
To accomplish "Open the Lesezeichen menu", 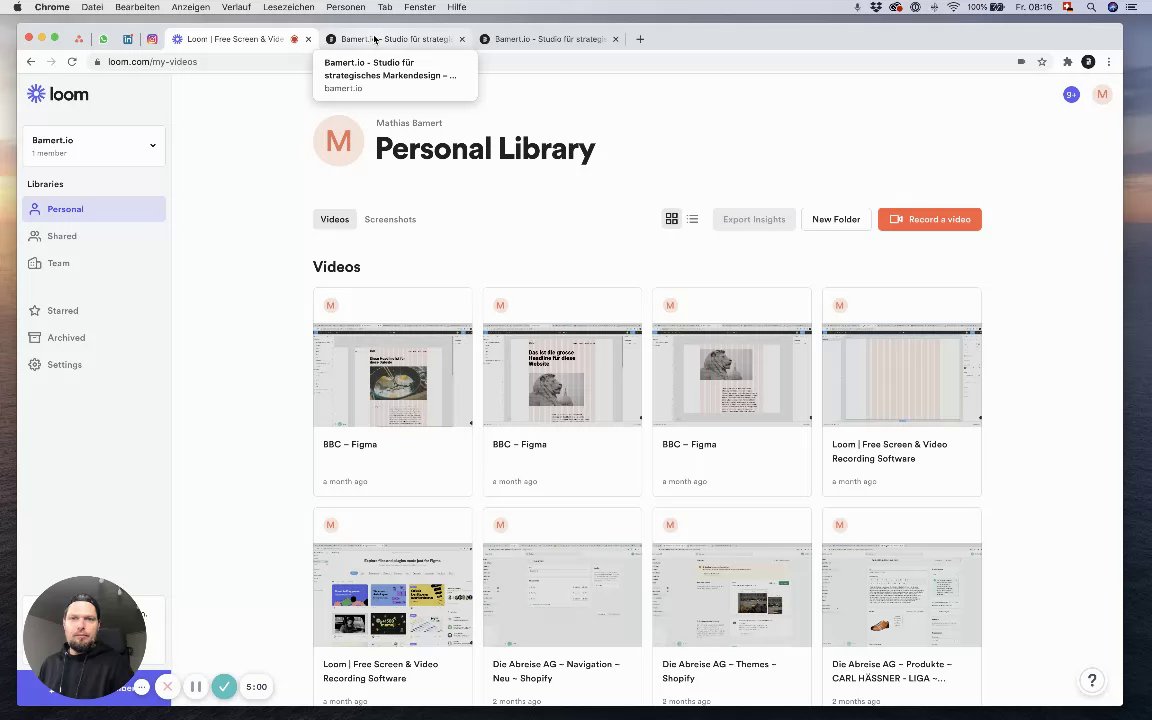I will 289,7.
